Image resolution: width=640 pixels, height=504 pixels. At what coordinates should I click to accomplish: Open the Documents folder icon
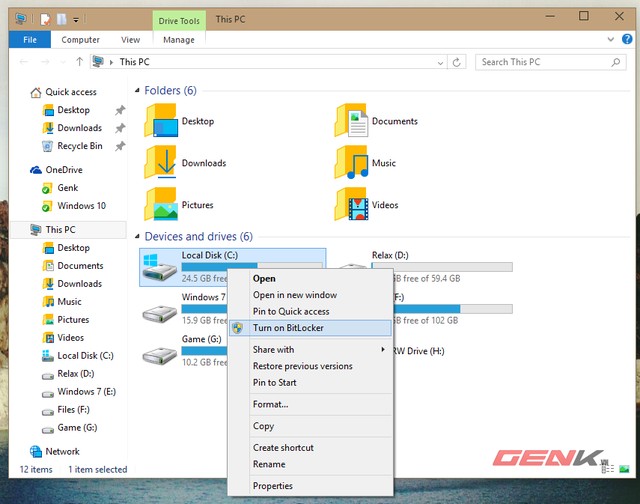point(351,121)
